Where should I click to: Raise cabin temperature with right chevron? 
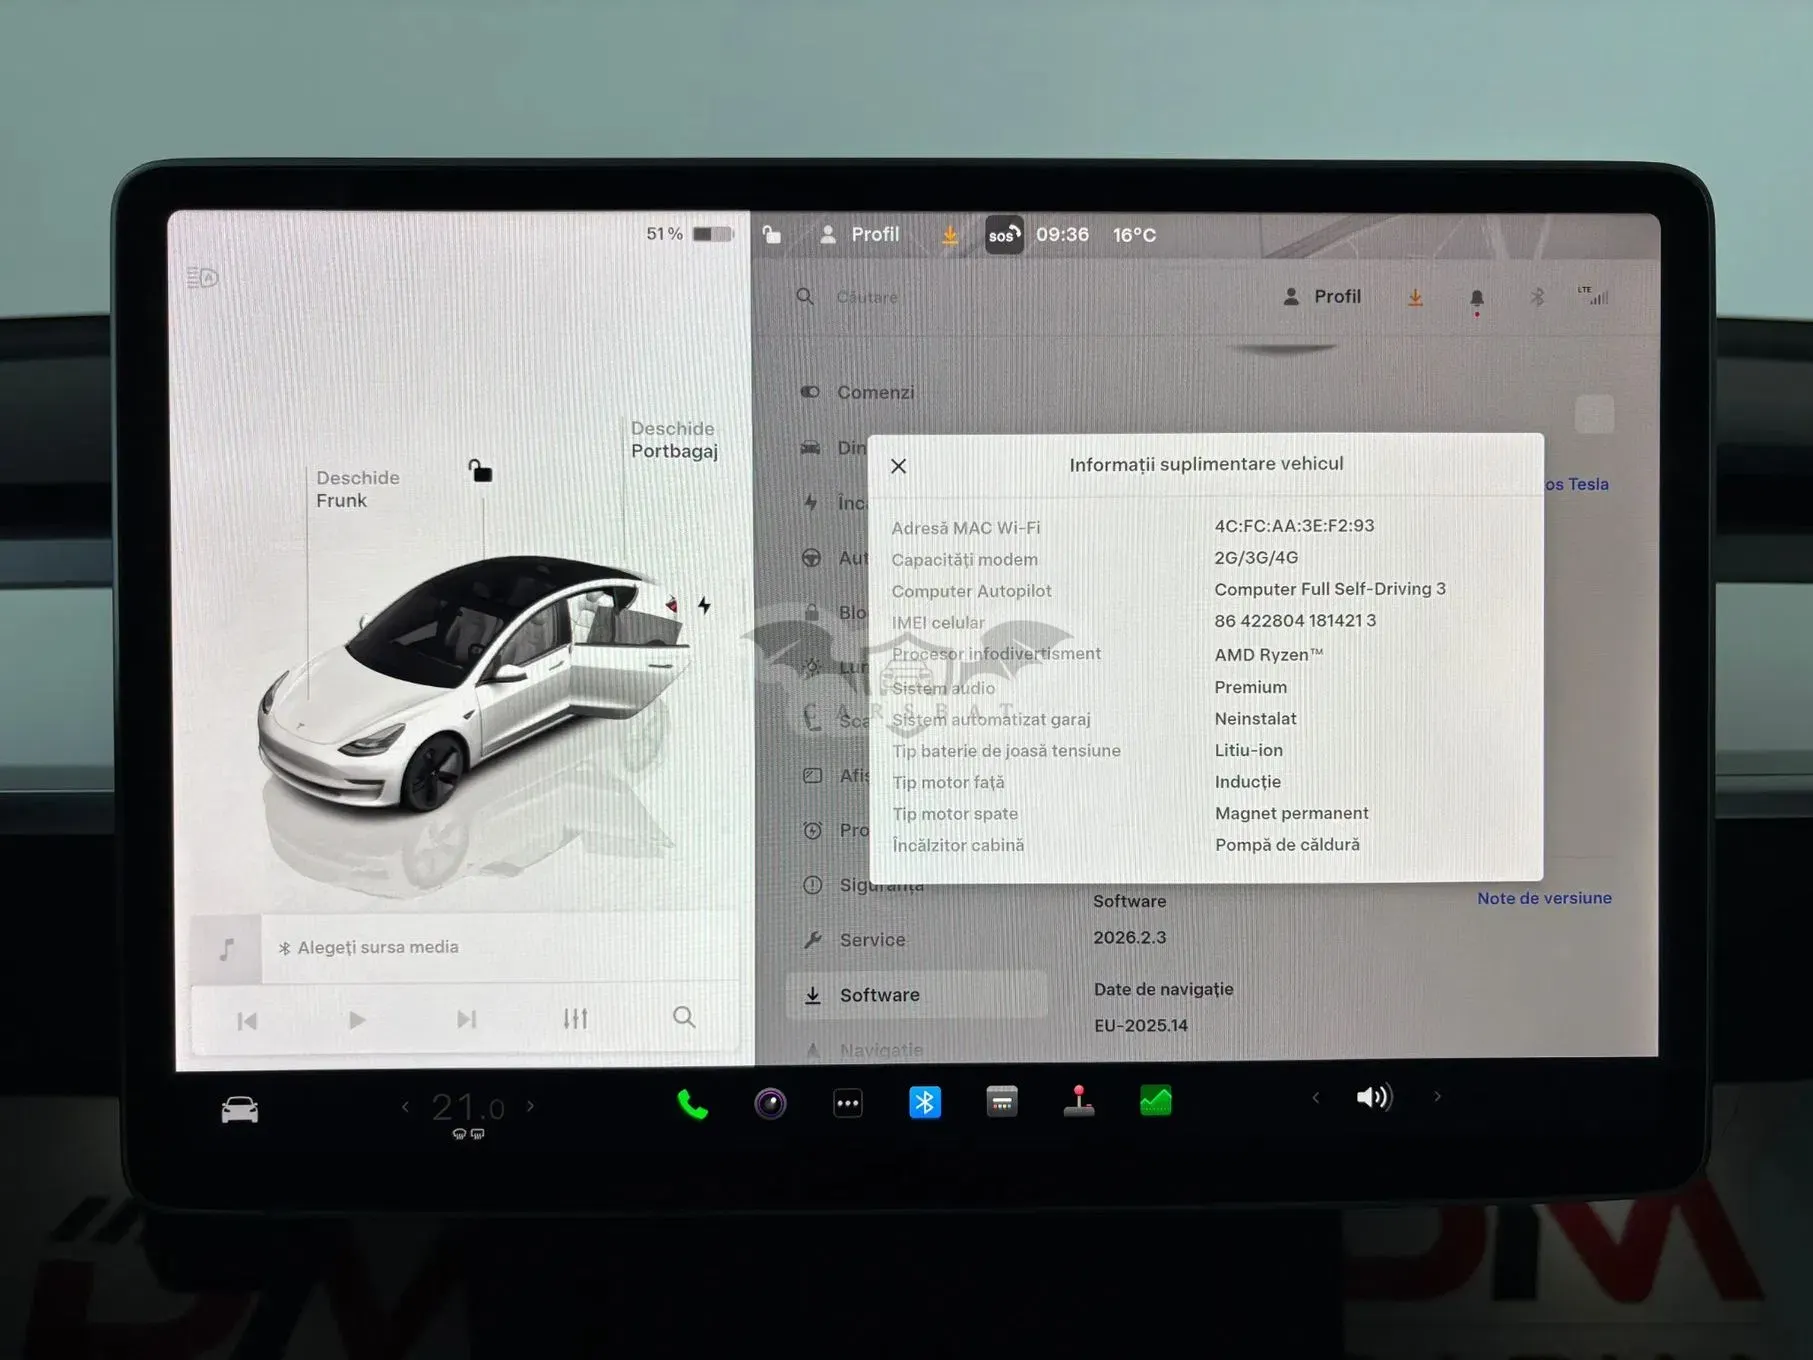(x=530, y=1106)
